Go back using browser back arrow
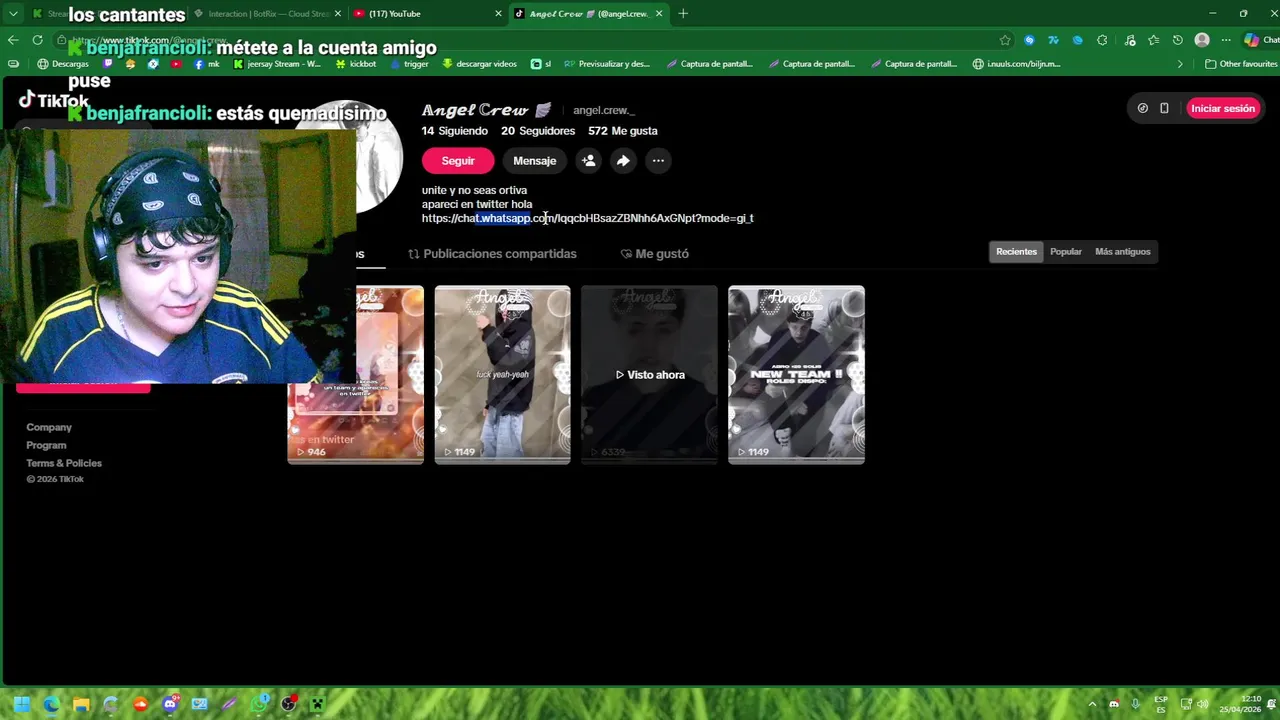This screenshot has height=720, width=1280. pos(13,40)
